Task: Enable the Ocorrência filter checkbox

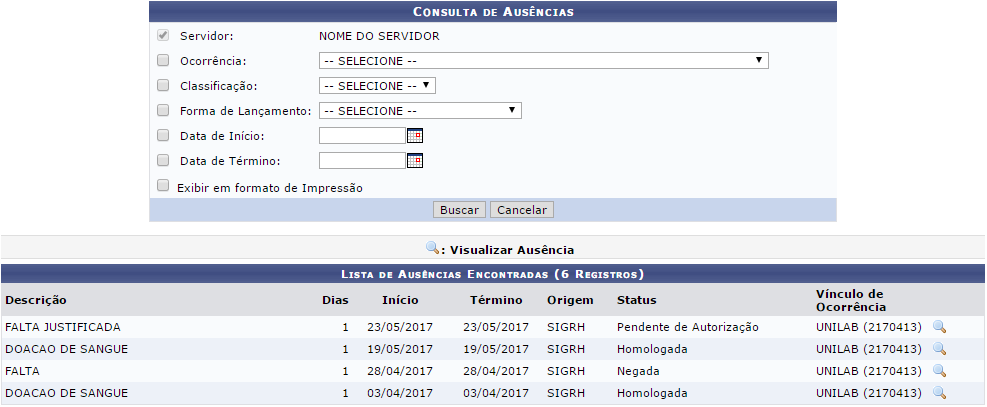Action: pyautogui.click(x=163, y=61)
